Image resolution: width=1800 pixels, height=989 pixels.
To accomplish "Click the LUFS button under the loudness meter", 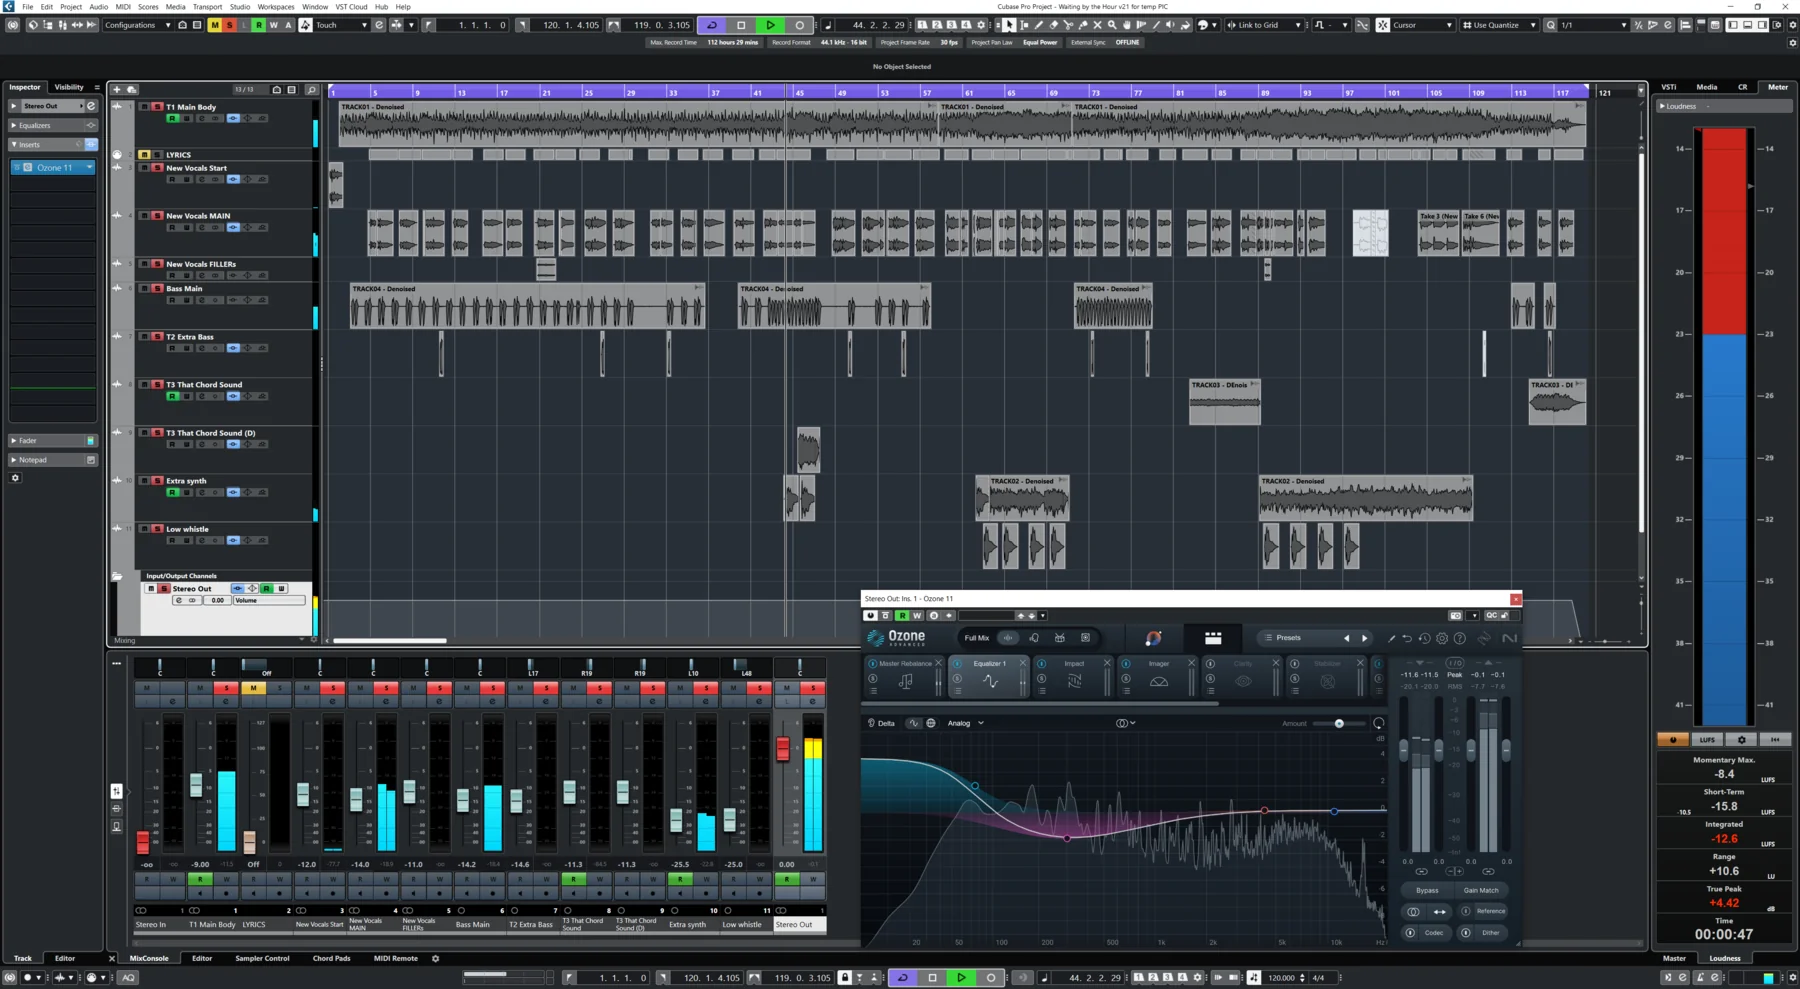I will click(1707, 740).
